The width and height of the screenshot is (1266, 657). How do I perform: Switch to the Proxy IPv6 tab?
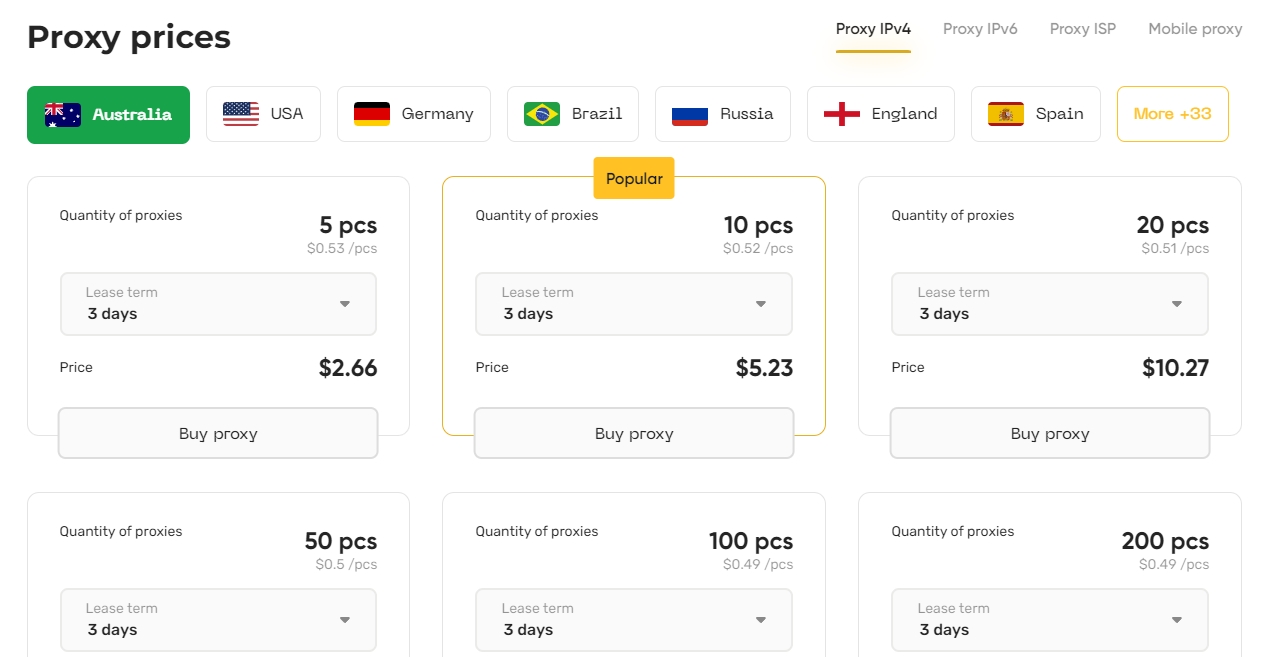point(980,29)
